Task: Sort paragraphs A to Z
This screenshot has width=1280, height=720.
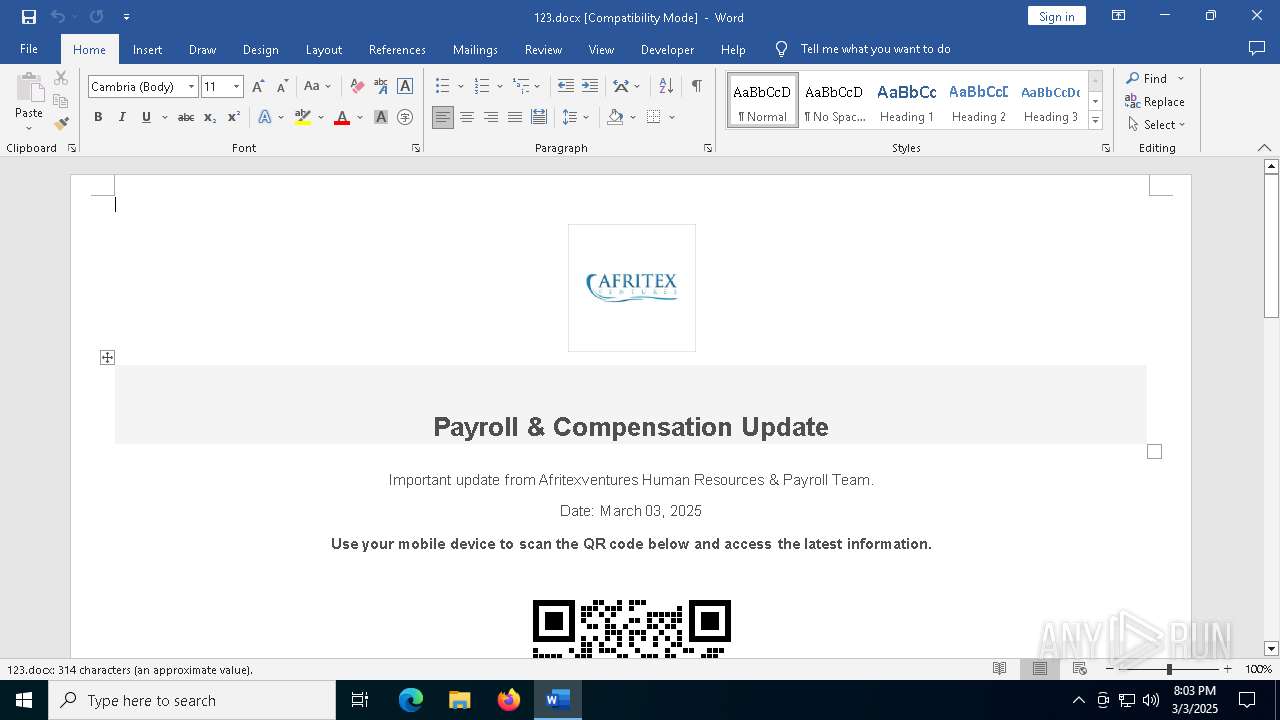Action: click(x=666, y=87)
